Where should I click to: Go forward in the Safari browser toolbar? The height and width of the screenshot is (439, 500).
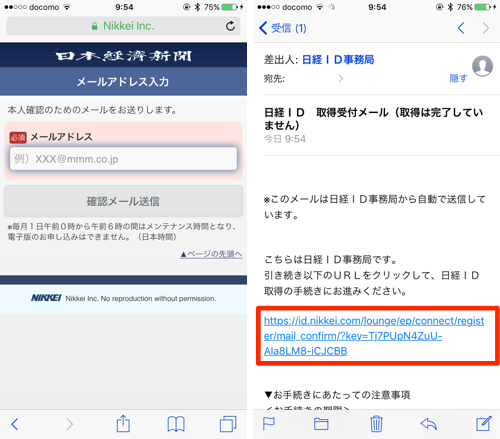(x=69, y=424)
